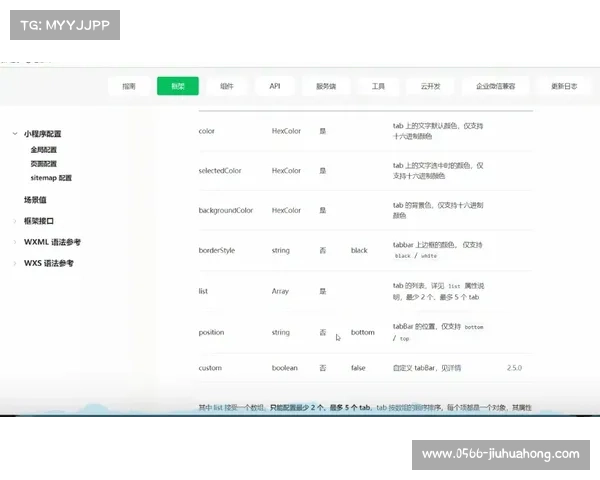Click the borderStyle description with black / white
Screen dimensions: 600x480
tap(437, 250)
